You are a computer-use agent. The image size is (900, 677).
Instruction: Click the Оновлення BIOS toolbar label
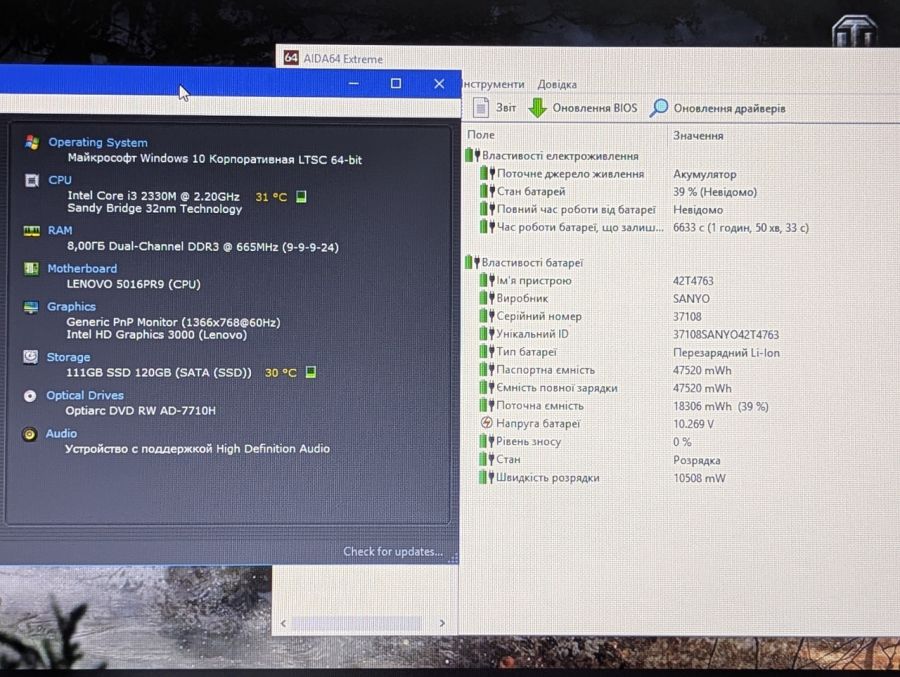point(595,108)
